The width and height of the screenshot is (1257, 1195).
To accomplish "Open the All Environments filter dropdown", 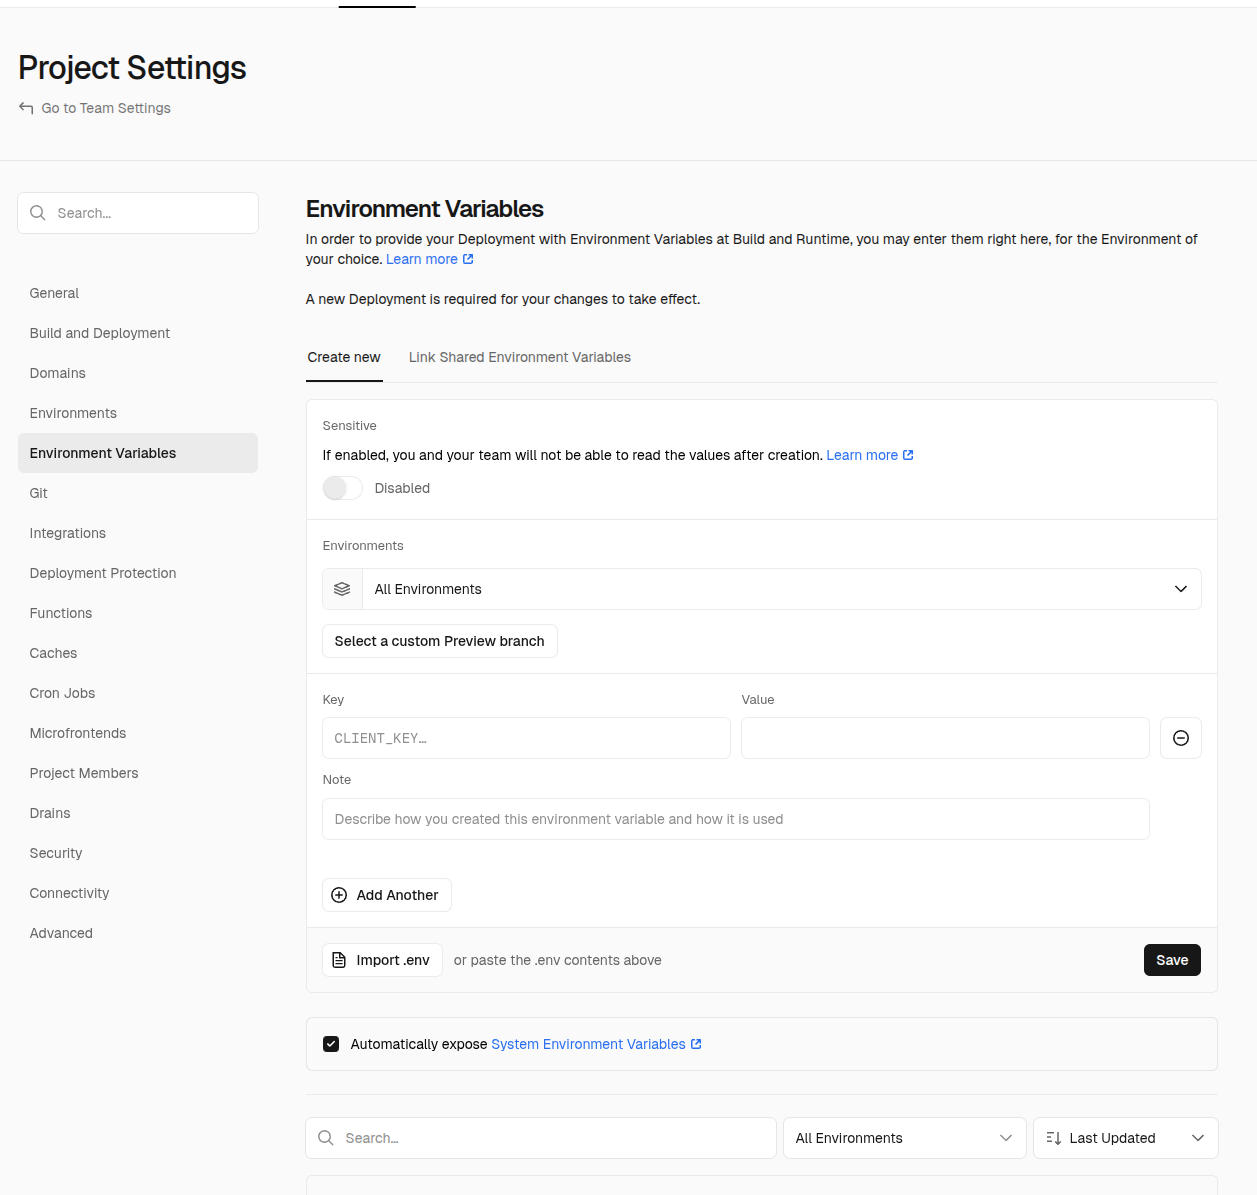I will pos(904,1138).
